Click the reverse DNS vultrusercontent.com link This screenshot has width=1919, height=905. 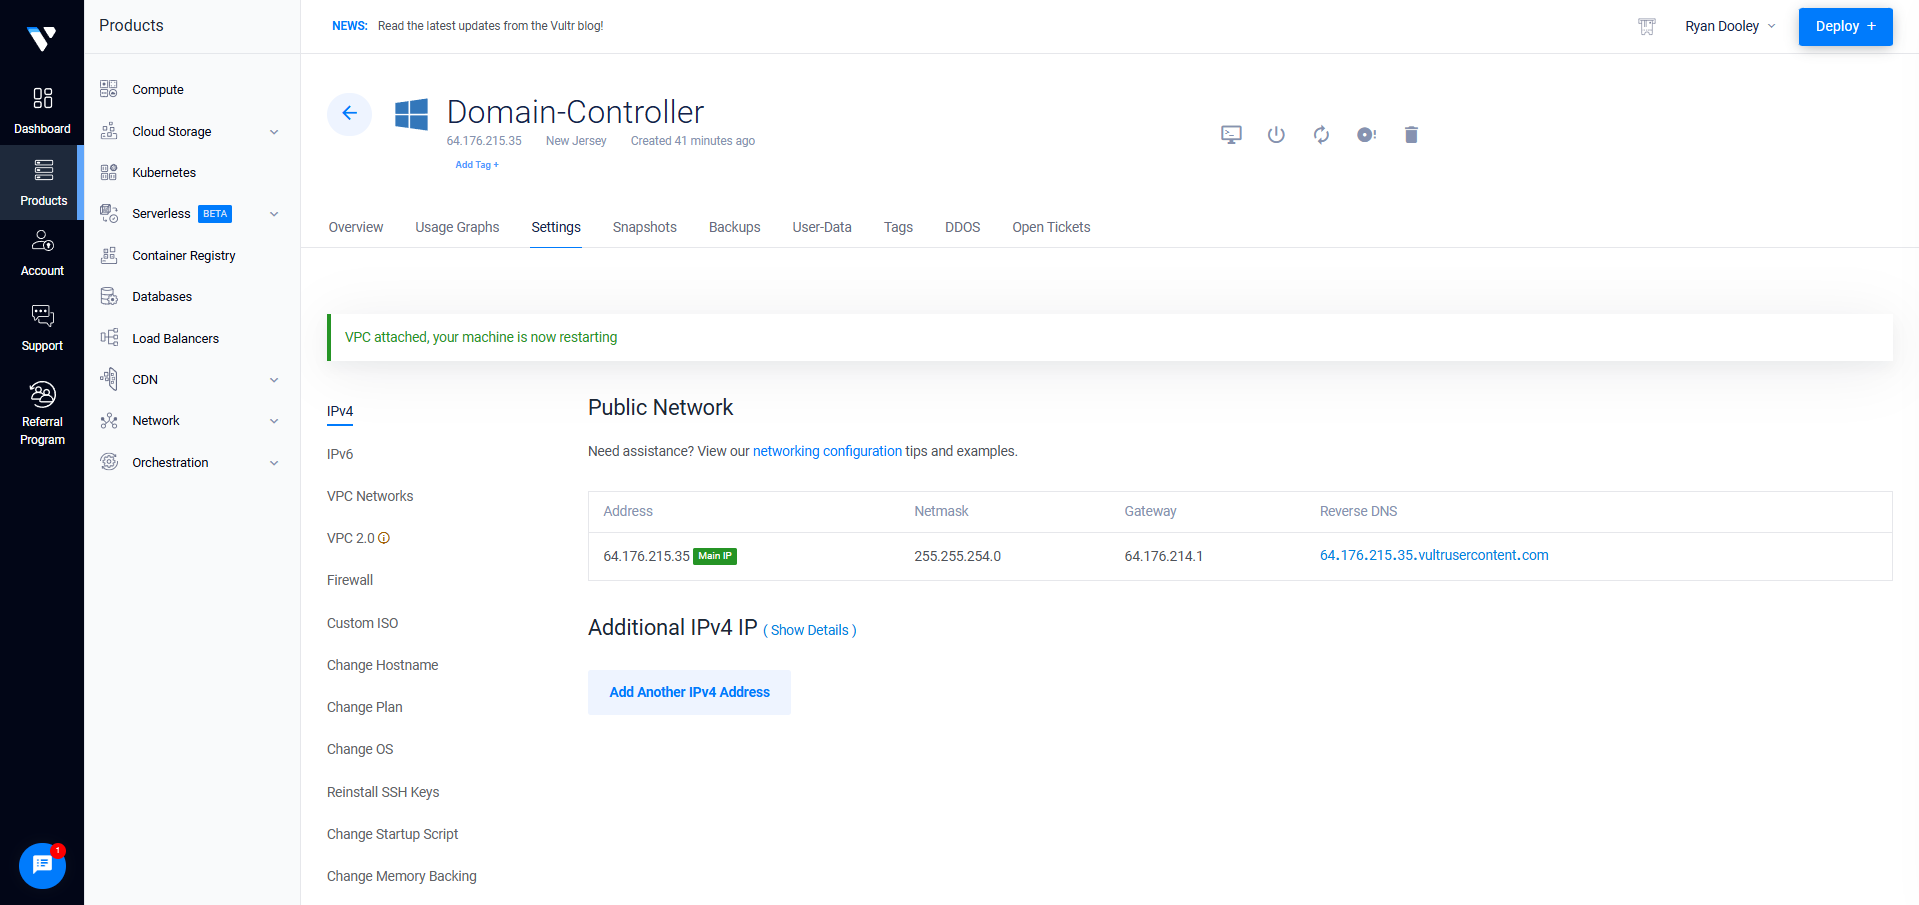pyautogui.click(x=1434, y=555)
